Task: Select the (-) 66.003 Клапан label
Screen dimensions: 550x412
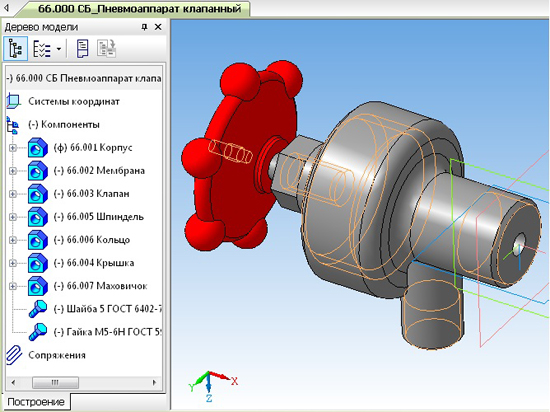Action: [x=91, y=194]
